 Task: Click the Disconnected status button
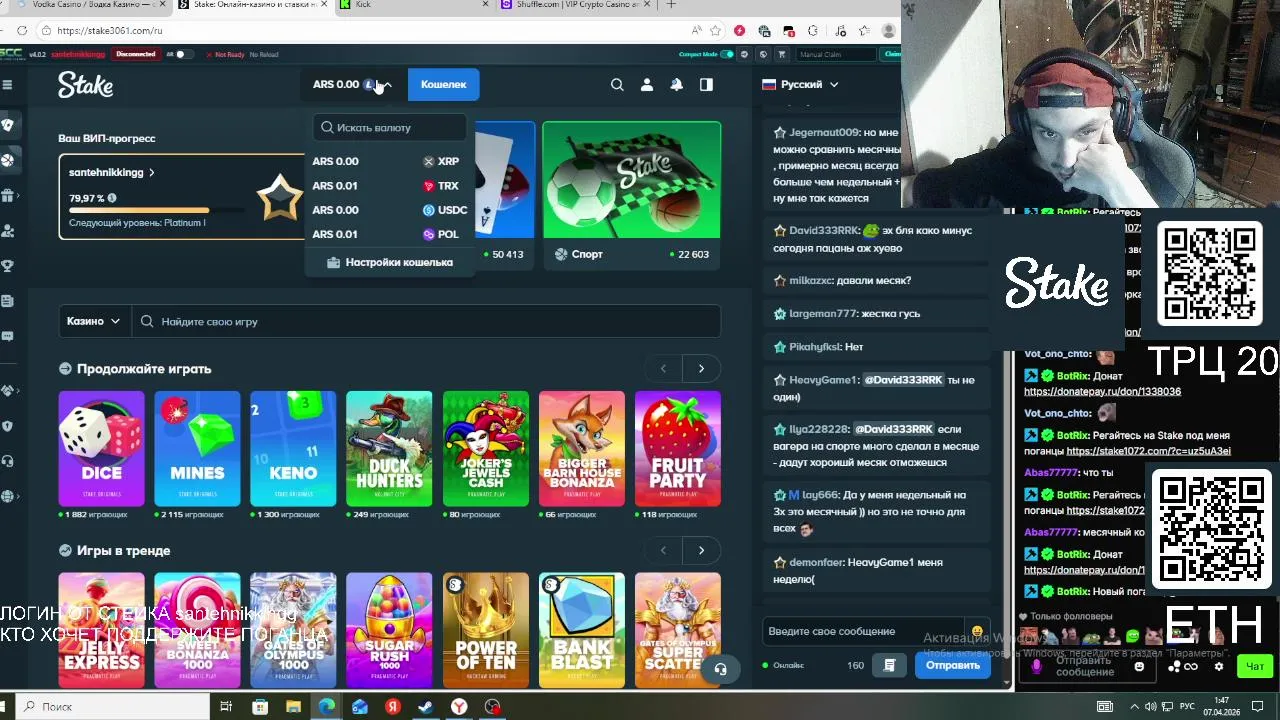[x=136, y=54]
